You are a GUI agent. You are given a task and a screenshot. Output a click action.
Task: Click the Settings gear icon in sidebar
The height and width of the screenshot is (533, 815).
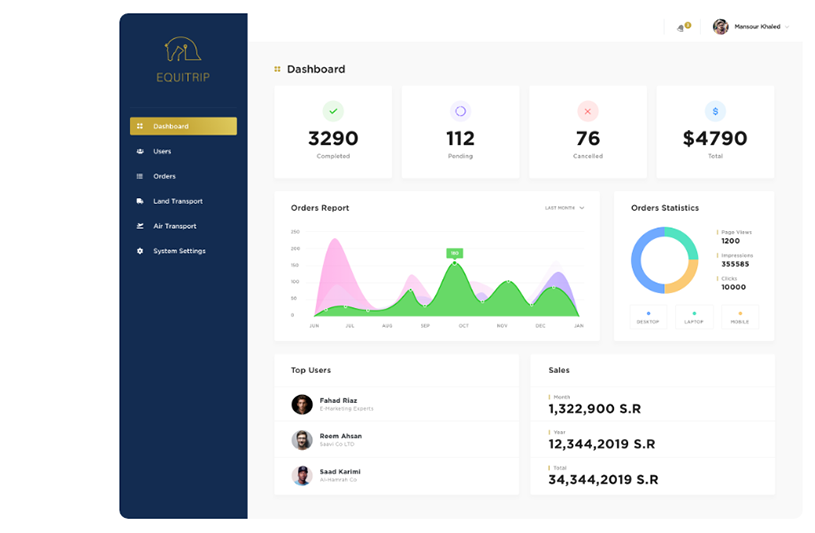(x=140, y=251)
